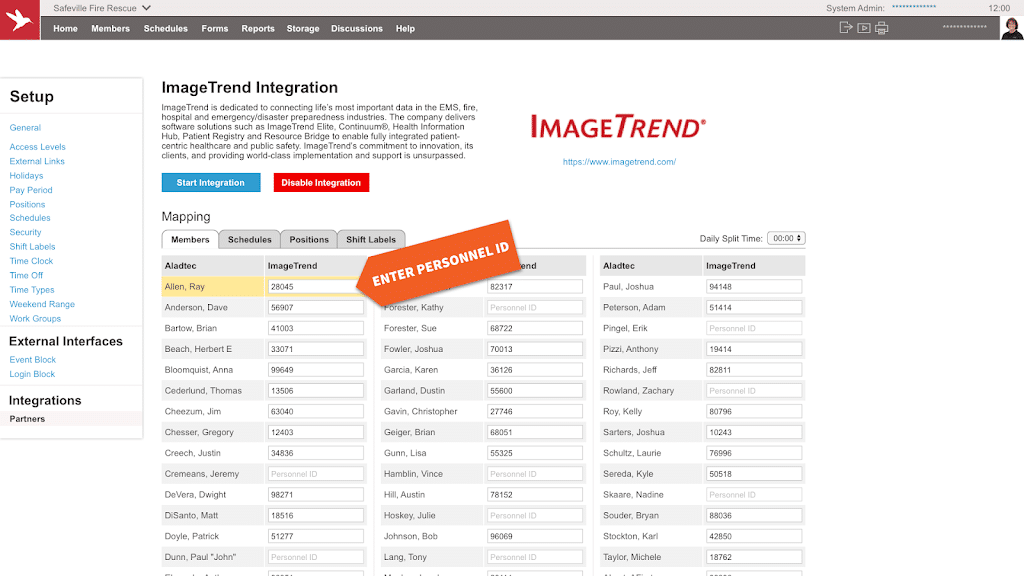Image resolution: width=1024 pixels, height=576 pixels.
Task: Open the user profile photo
Action: 1012,28
